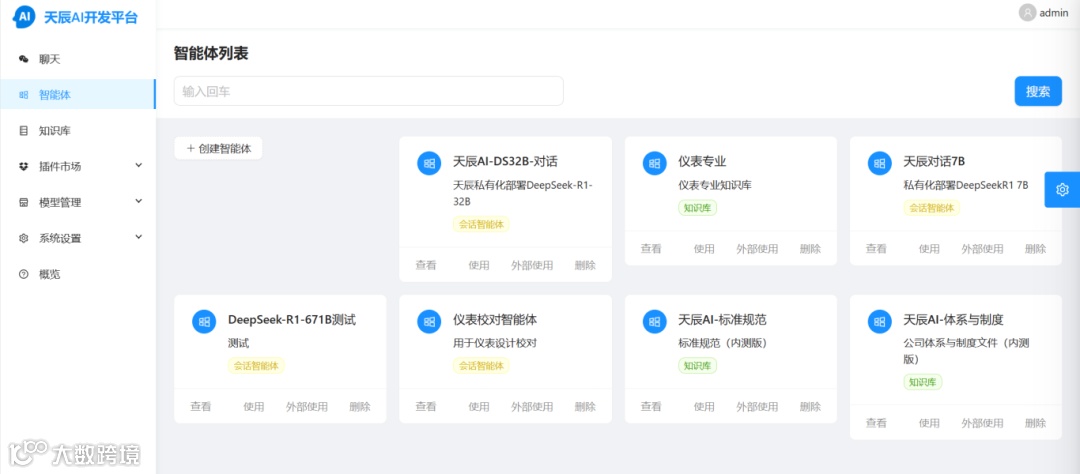This screenshot has height=474, width=1080.
Task: Click the avatar icon of 天辰对话7B card
Action: pos(880,163)
